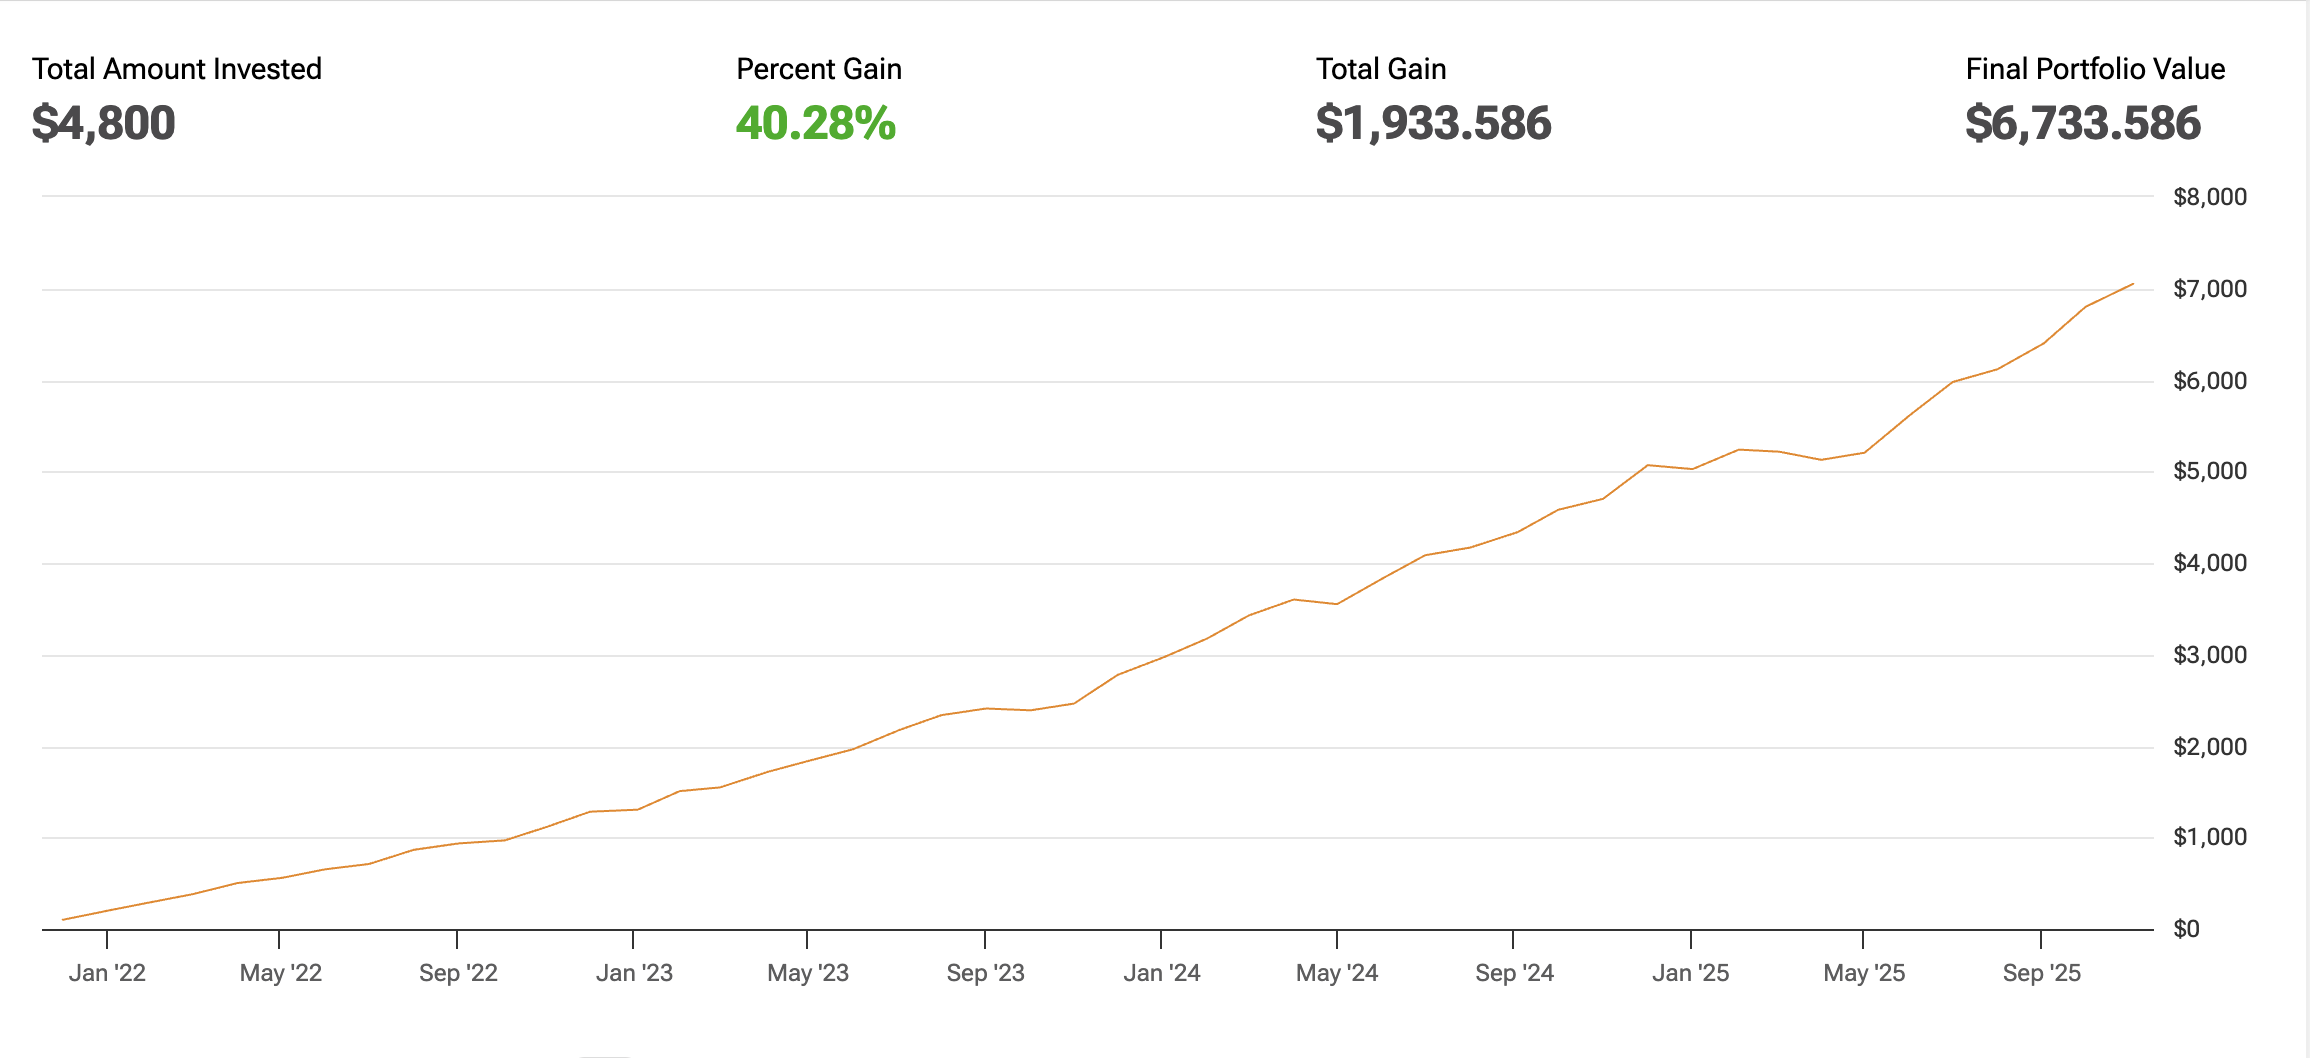2310x1058 pixels.
Task: Click the $2,000 y-axis label
Action: tap(2210, 747)
